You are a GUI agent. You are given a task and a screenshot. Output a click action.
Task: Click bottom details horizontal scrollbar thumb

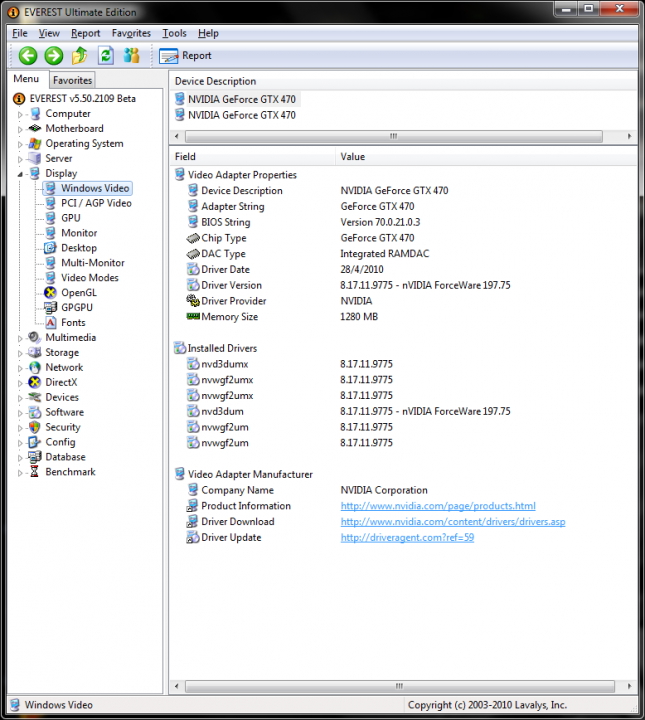click(x=399, y=686)
